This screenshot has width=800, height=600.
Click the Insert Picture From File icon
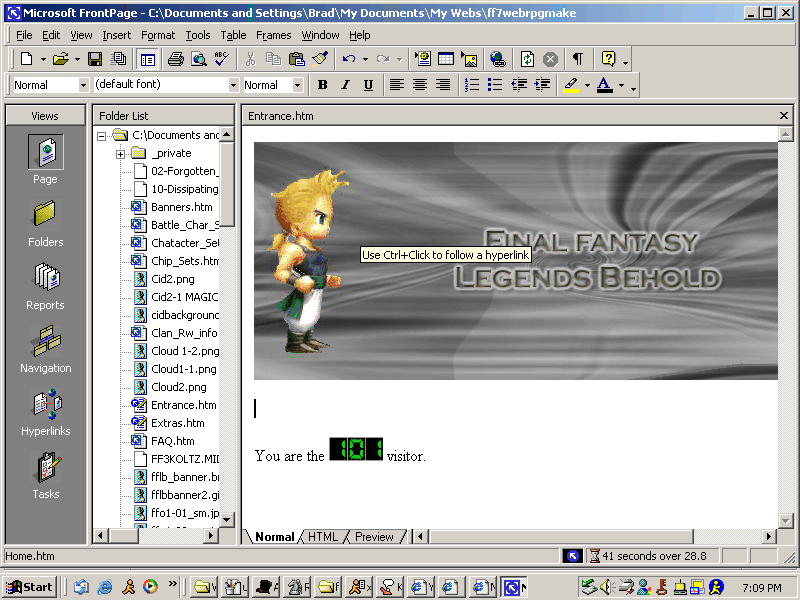click(469, 59)
